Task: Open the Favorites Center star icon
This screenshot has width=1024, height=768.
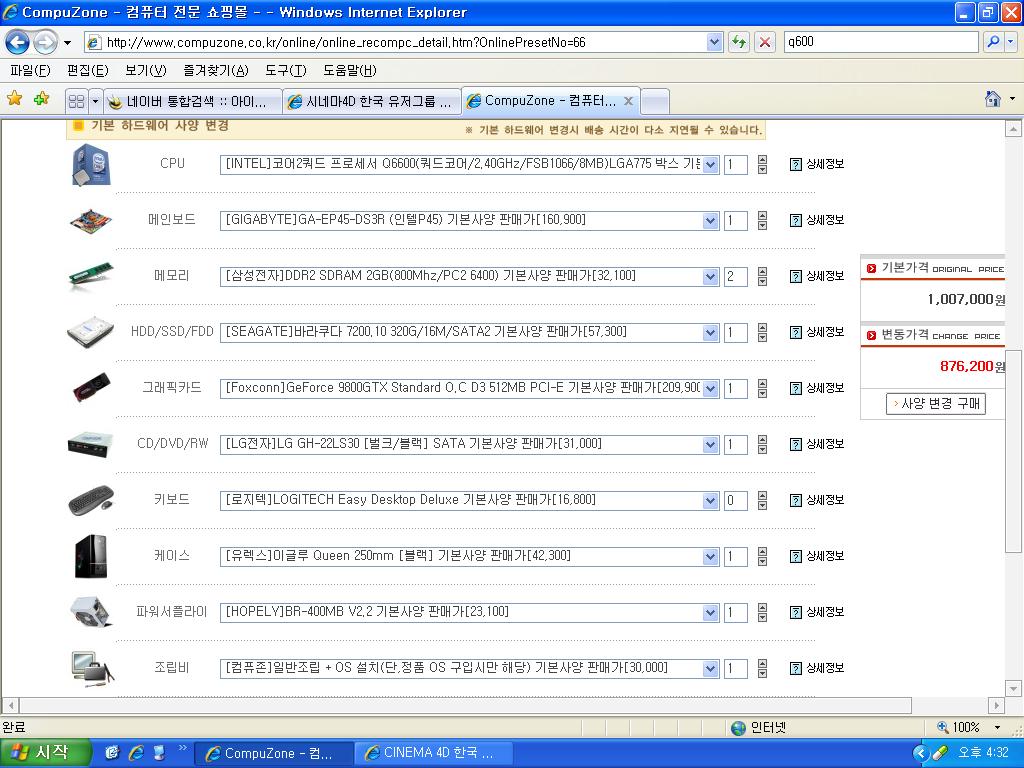Action: click(x=14, y=99)
